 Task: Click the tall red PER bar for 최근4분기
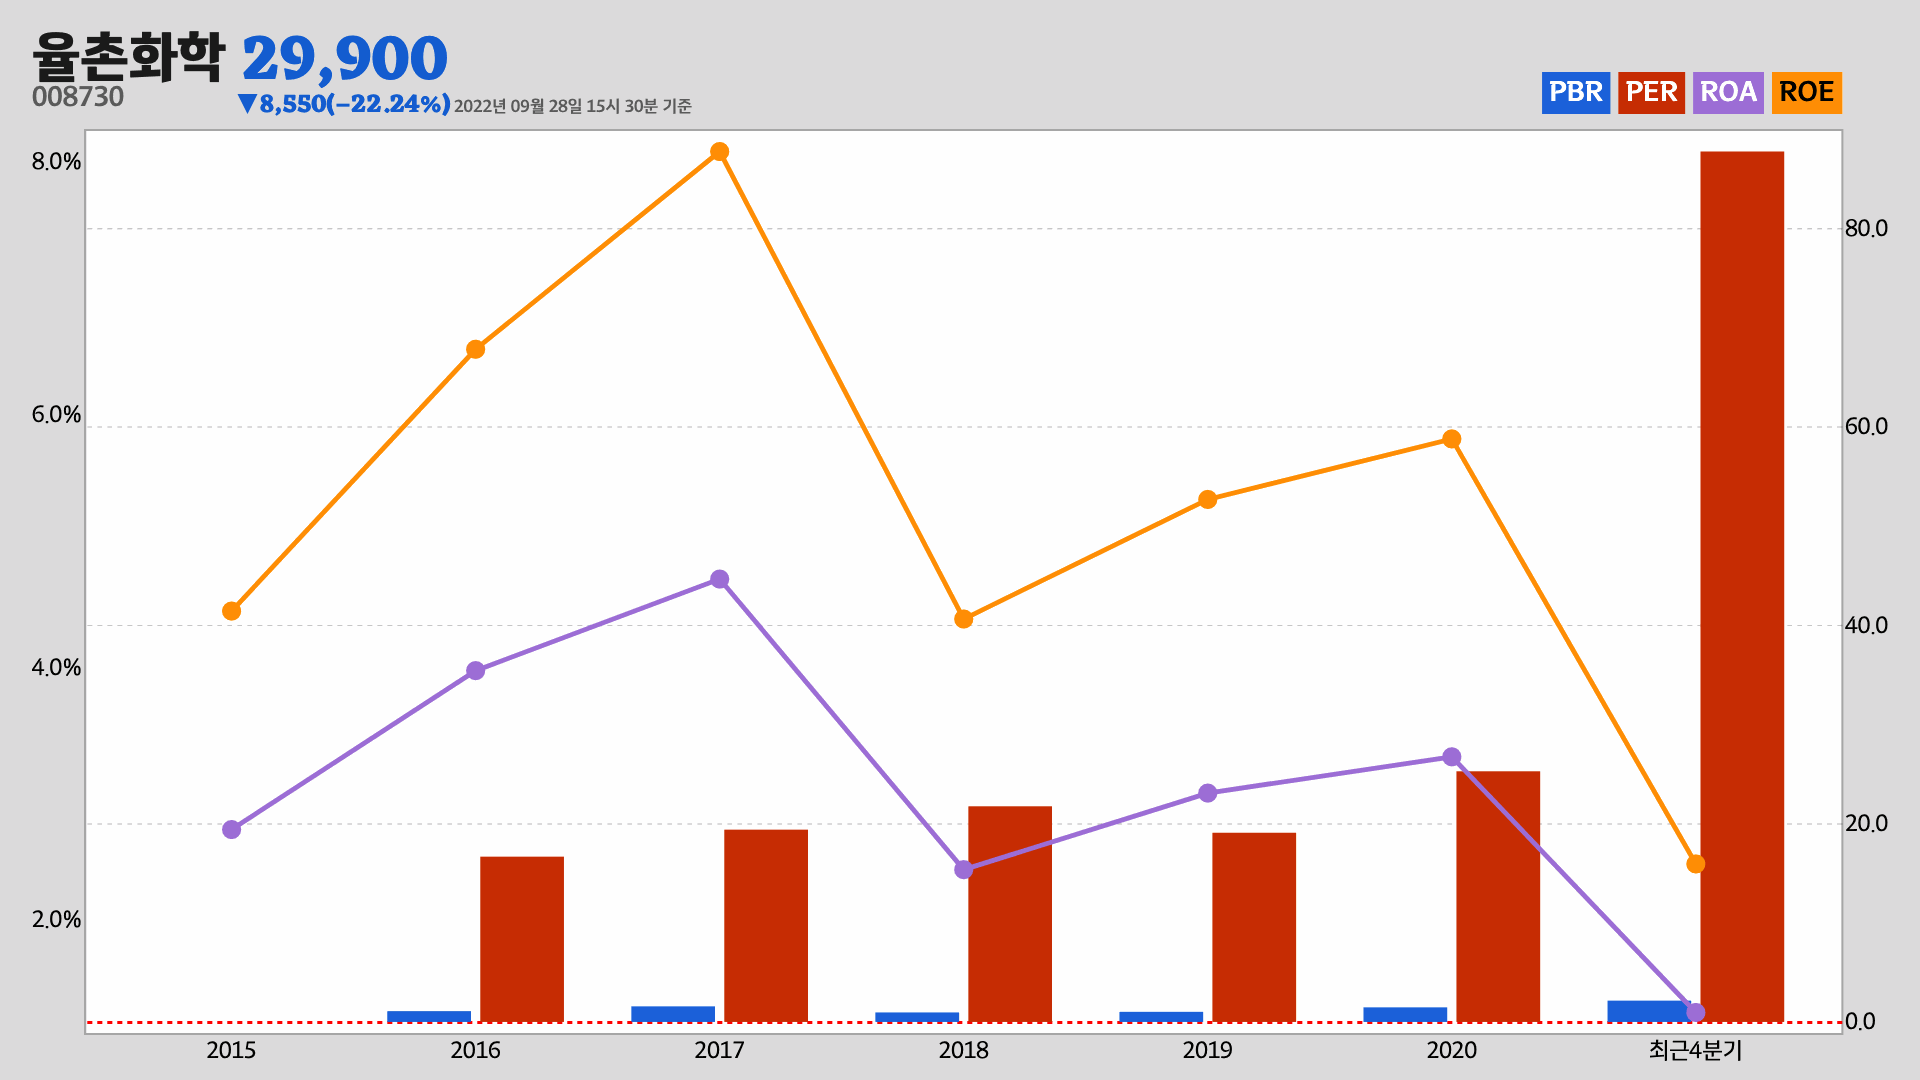(1742, 587)
